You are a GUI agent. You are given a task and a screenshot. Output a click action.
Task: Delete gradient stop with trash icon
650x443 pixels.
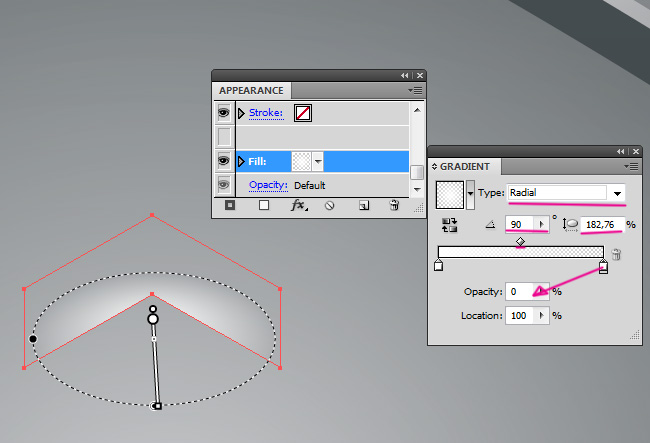(616, 255)
